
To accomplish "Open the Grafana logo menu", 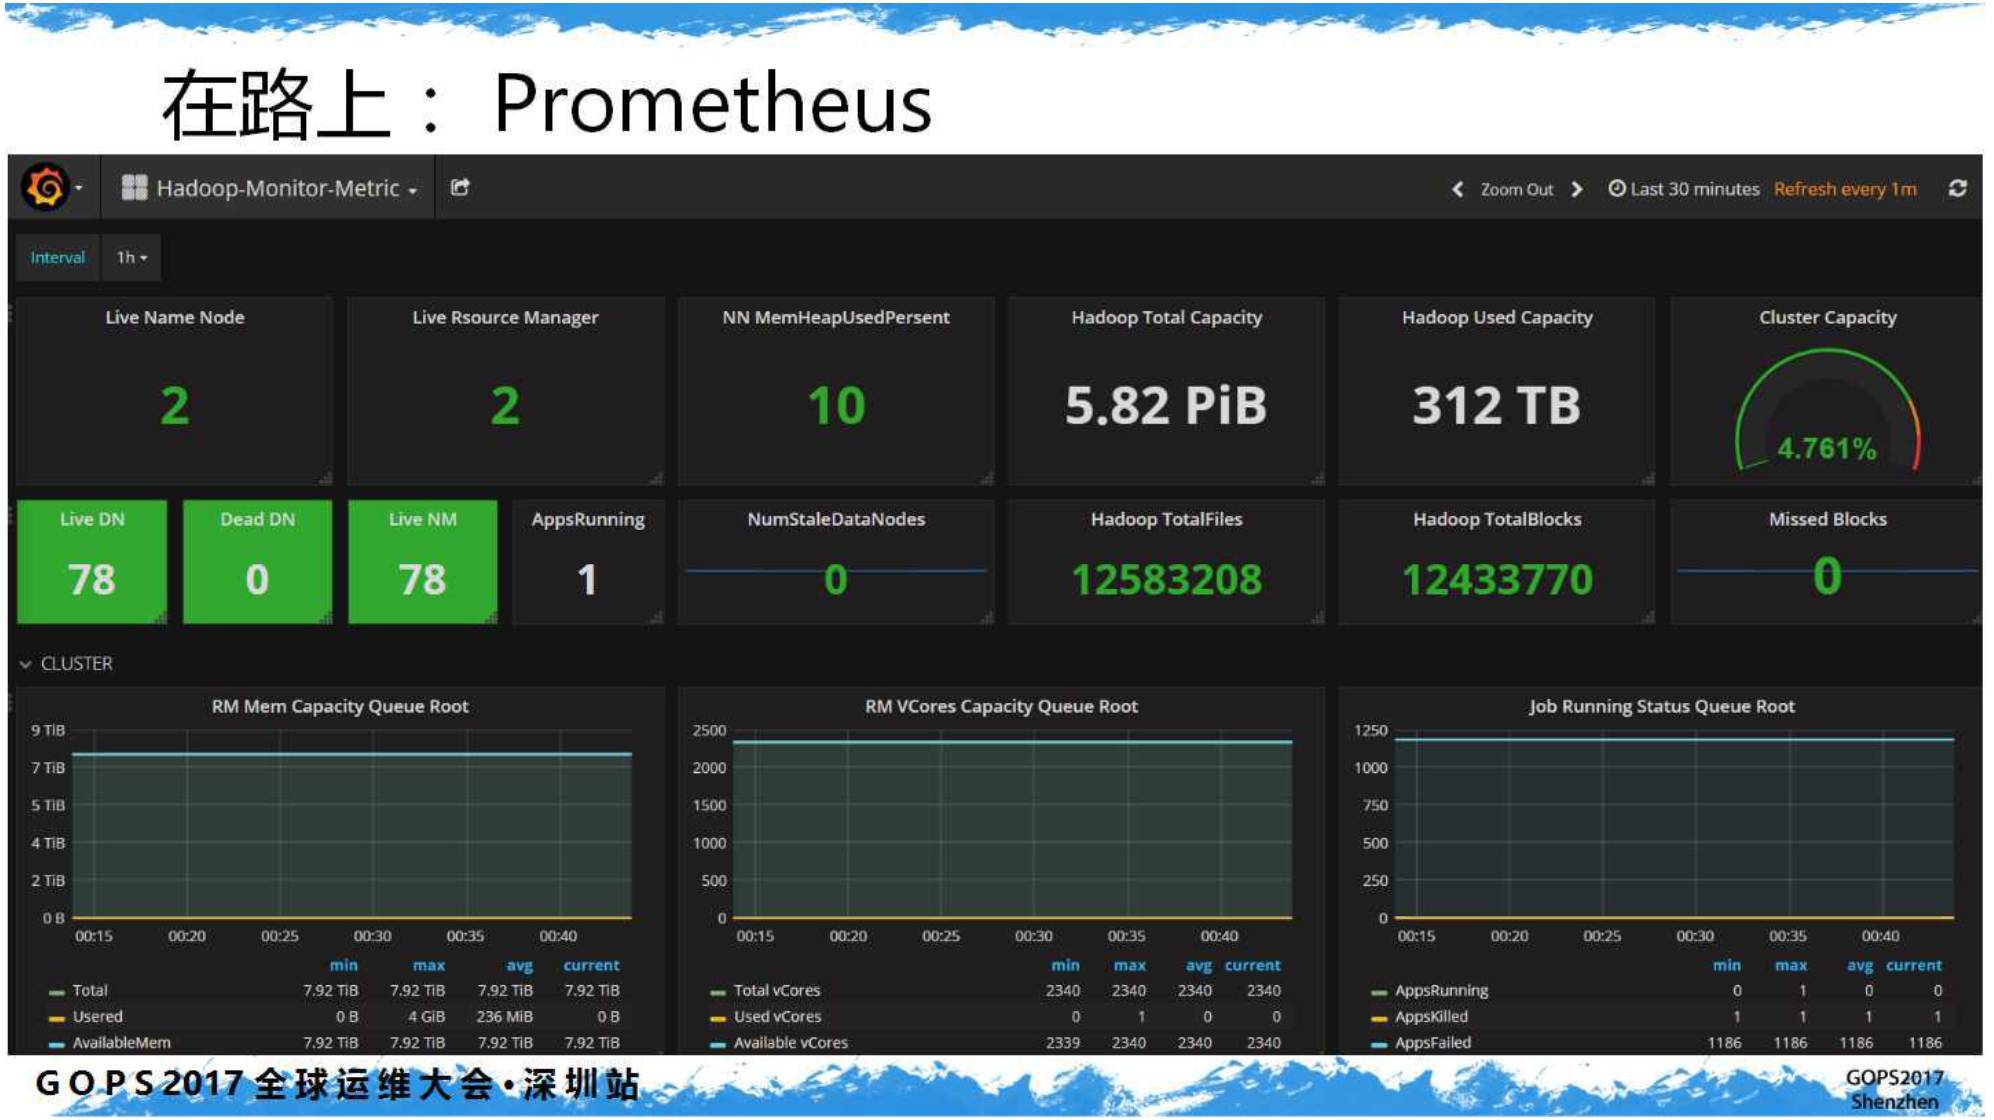I will coord(47,187).
